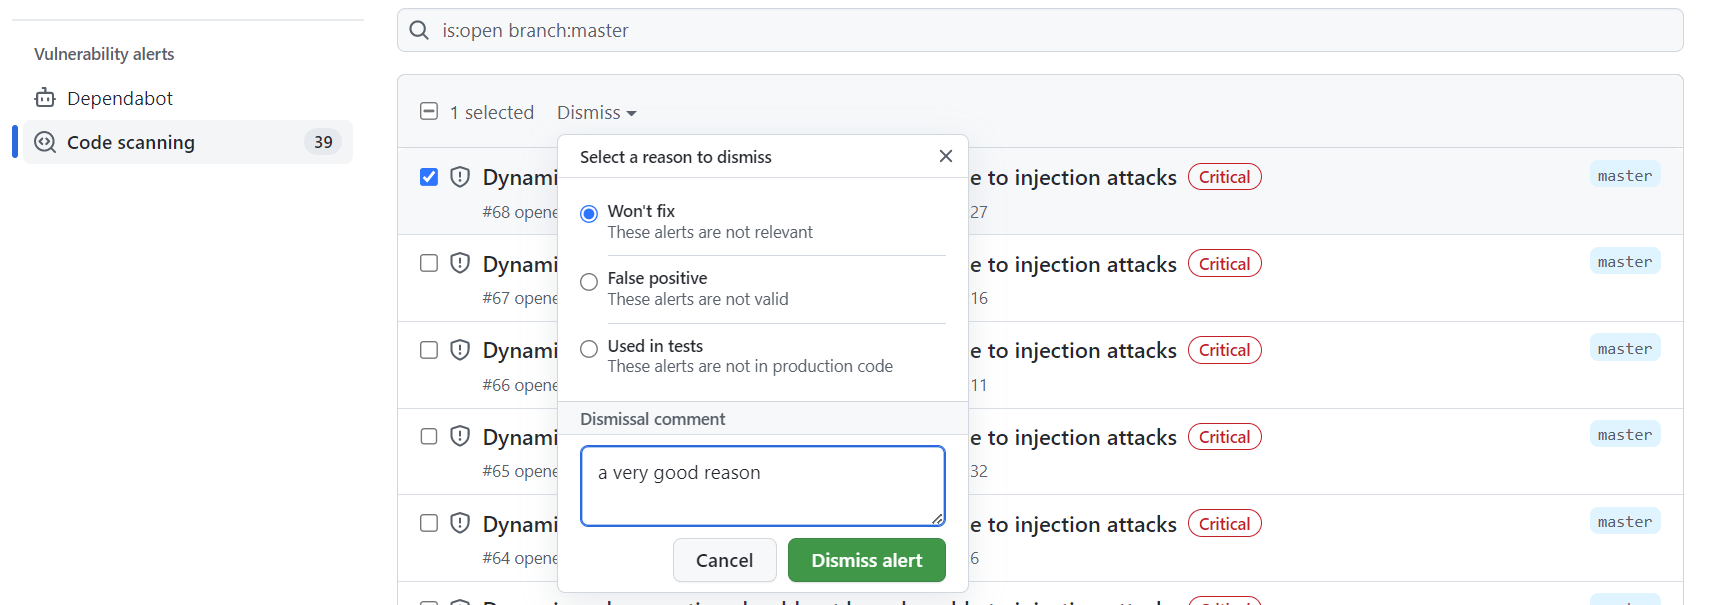Grab the comment box resize handle
The width and height of the screenshot is (1715, 605).
click(937, 518)
